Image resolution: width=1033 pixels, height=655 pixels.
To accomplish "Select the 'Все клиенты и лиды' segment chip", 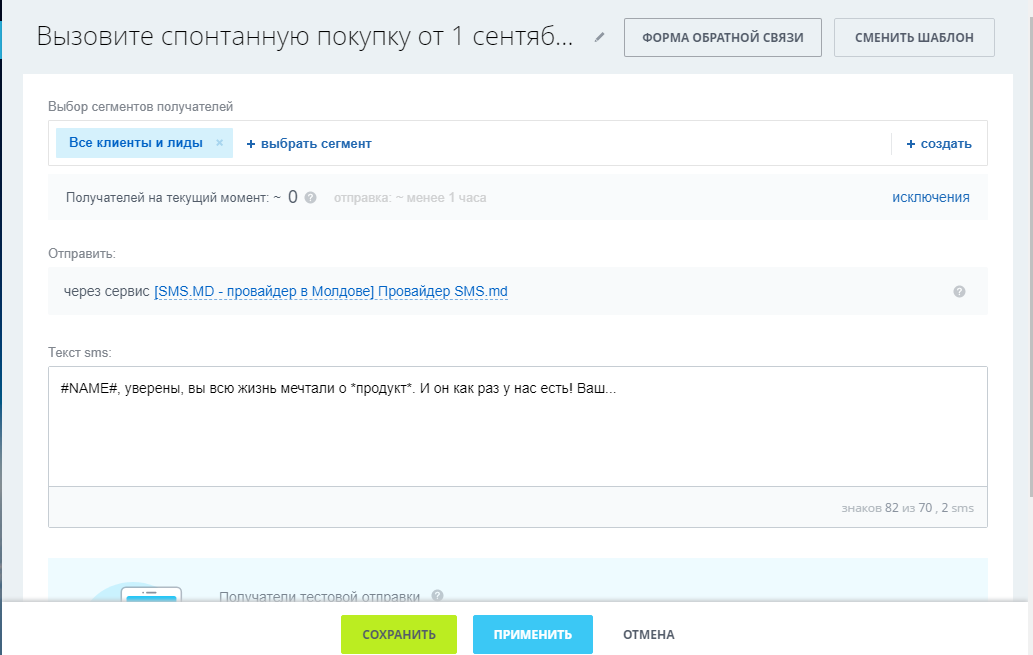I will click(135, 143).
